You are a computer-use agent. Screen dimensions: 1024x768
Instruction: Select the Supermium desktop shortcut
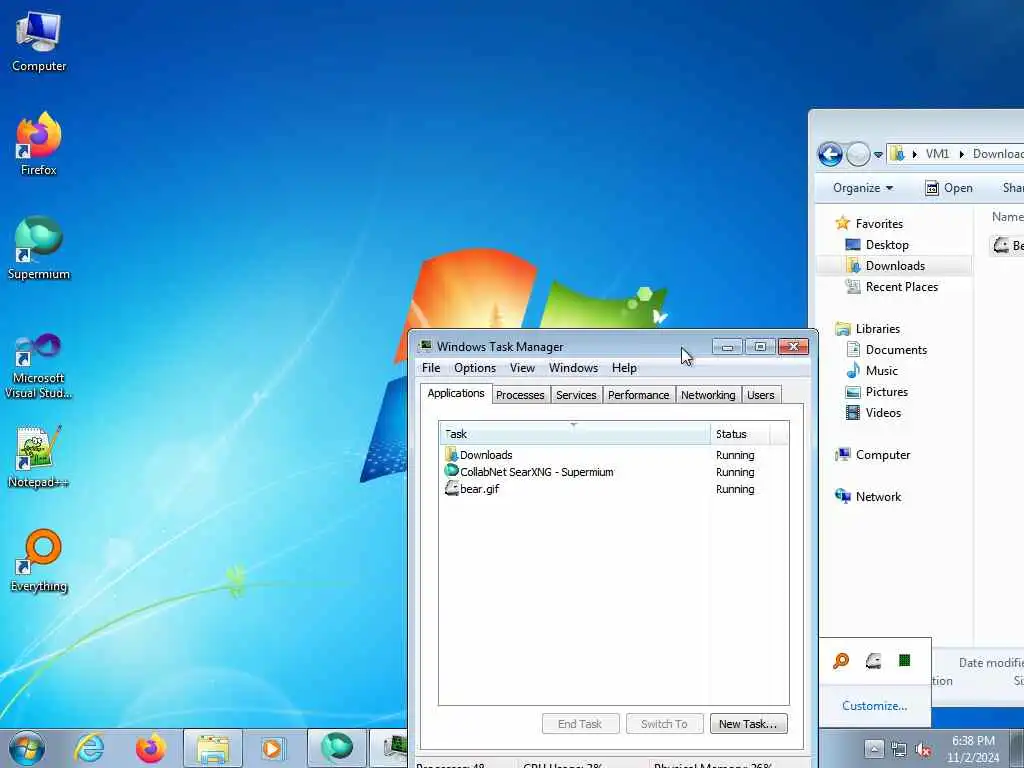click(39, 248)
